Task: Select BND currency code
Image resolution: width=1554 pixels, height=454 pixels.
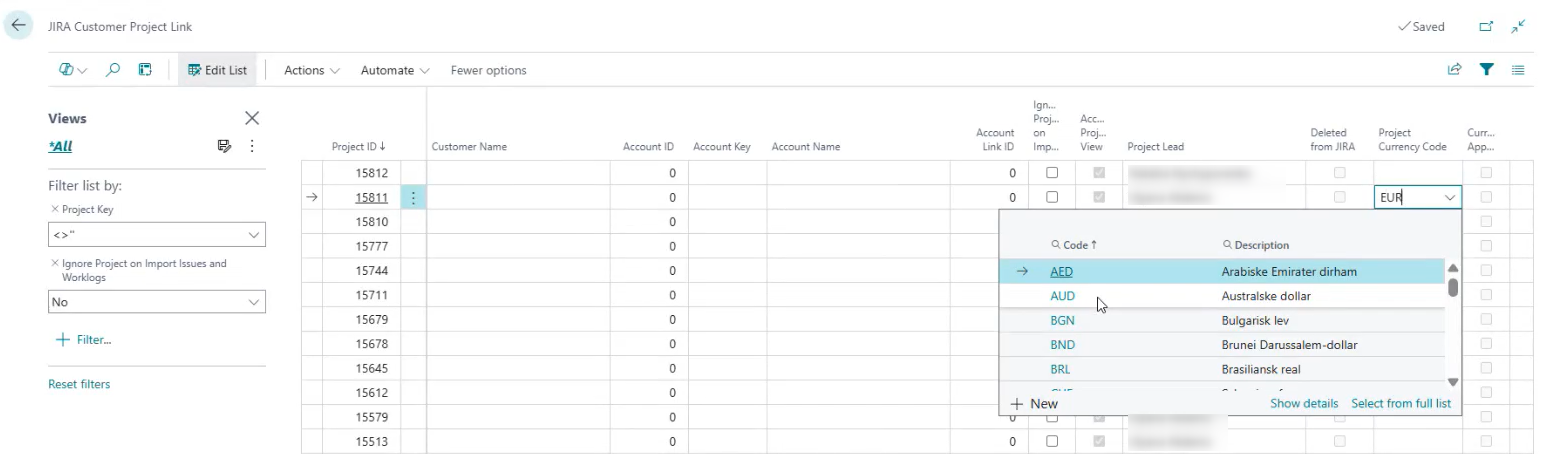Action: (1062, 345)
